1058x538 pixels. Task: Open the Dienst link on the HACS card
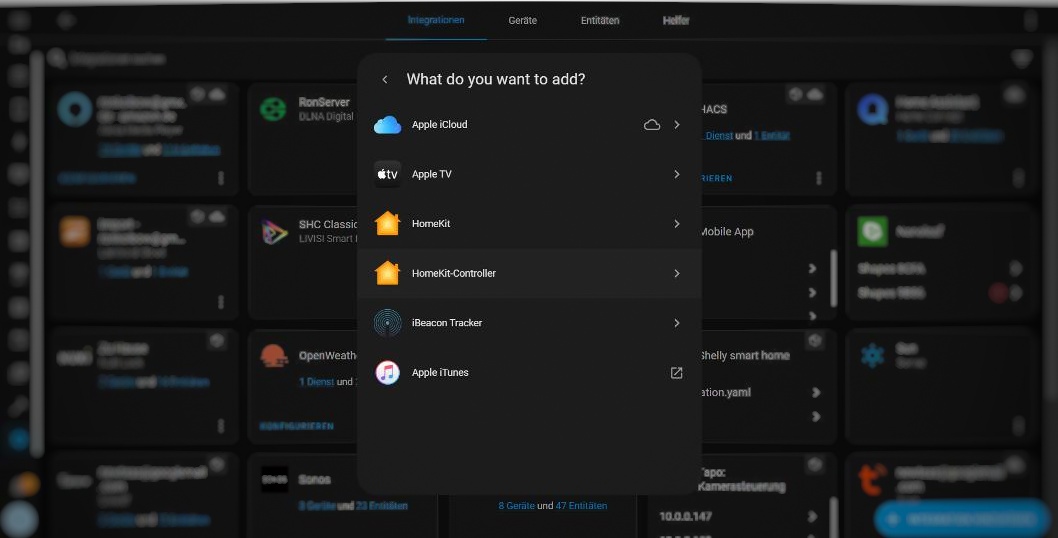(x=718, y=136)
